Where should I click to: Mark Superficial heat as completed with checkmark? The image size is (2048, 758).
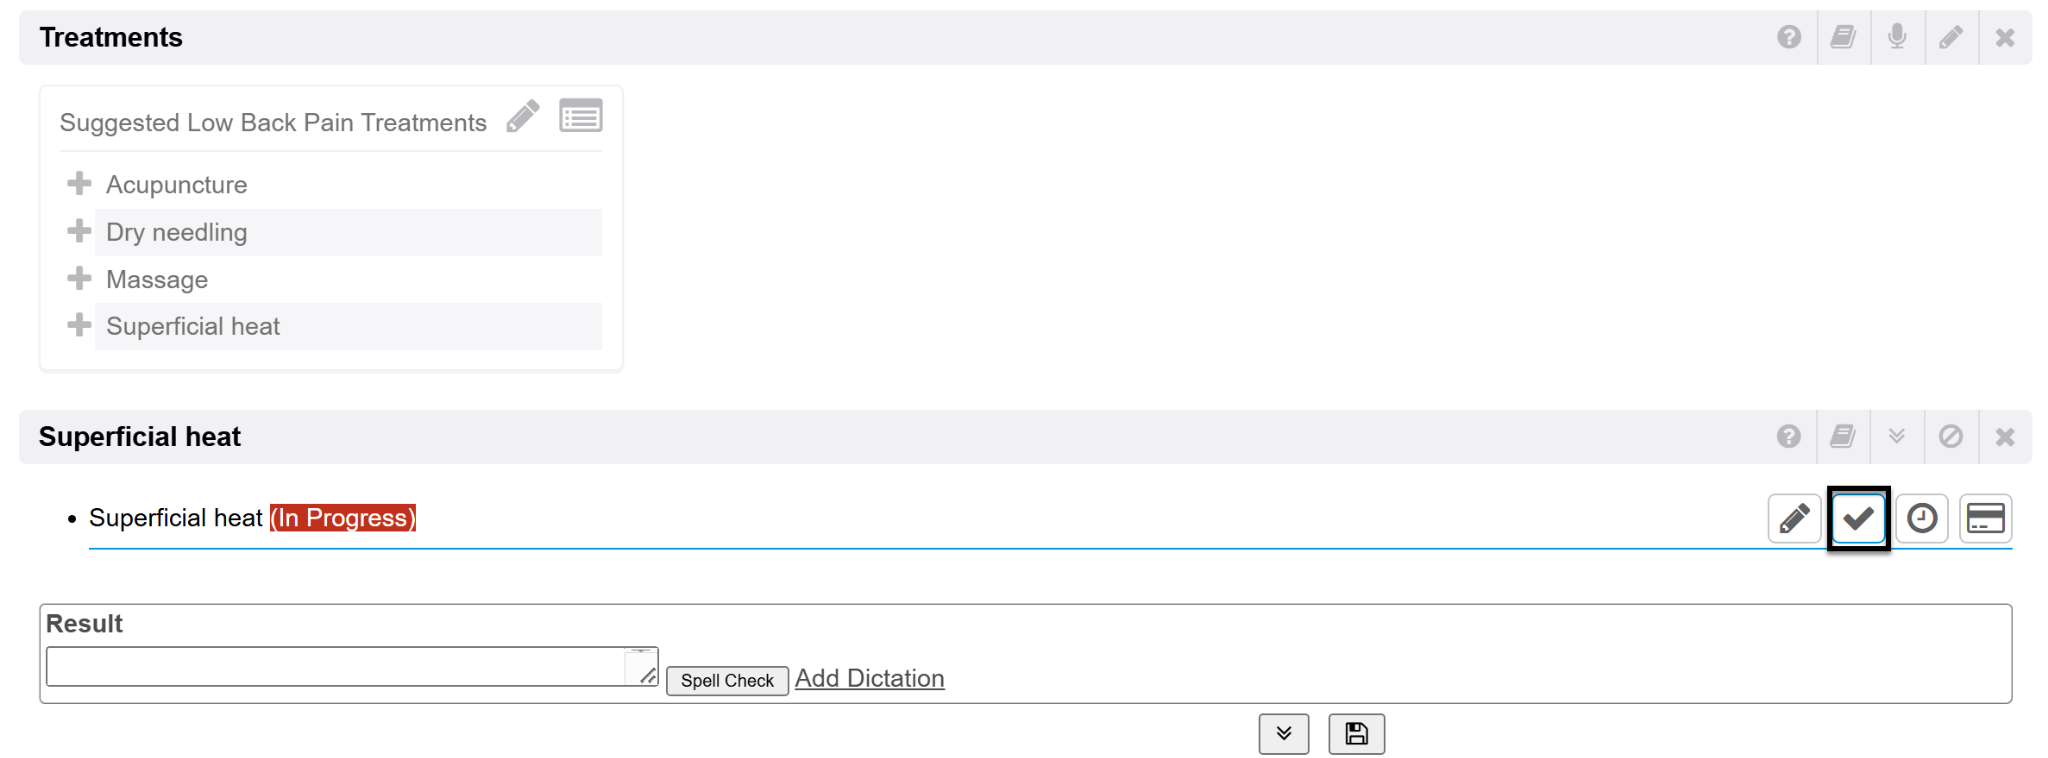(1859, 518)
